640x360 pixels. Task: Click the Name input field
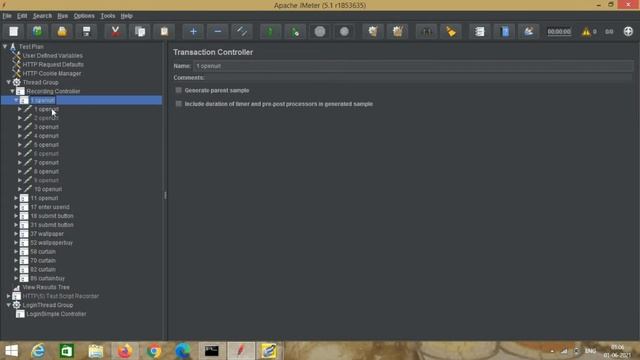[x=413, y=66]
